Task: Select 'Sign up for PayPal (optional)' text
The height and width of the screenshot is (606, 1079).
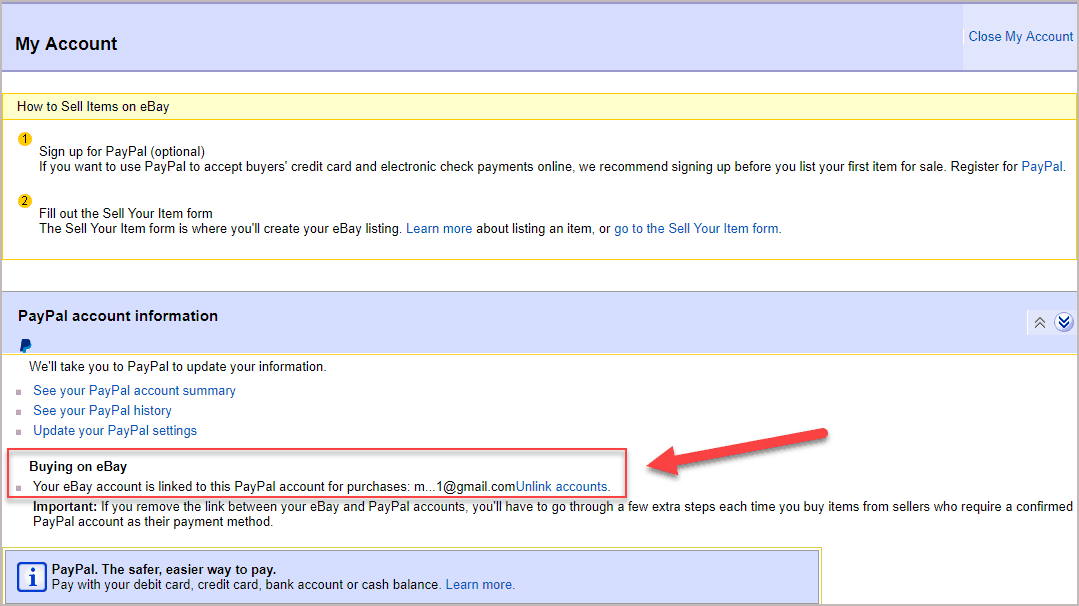Action: (122, 151)
